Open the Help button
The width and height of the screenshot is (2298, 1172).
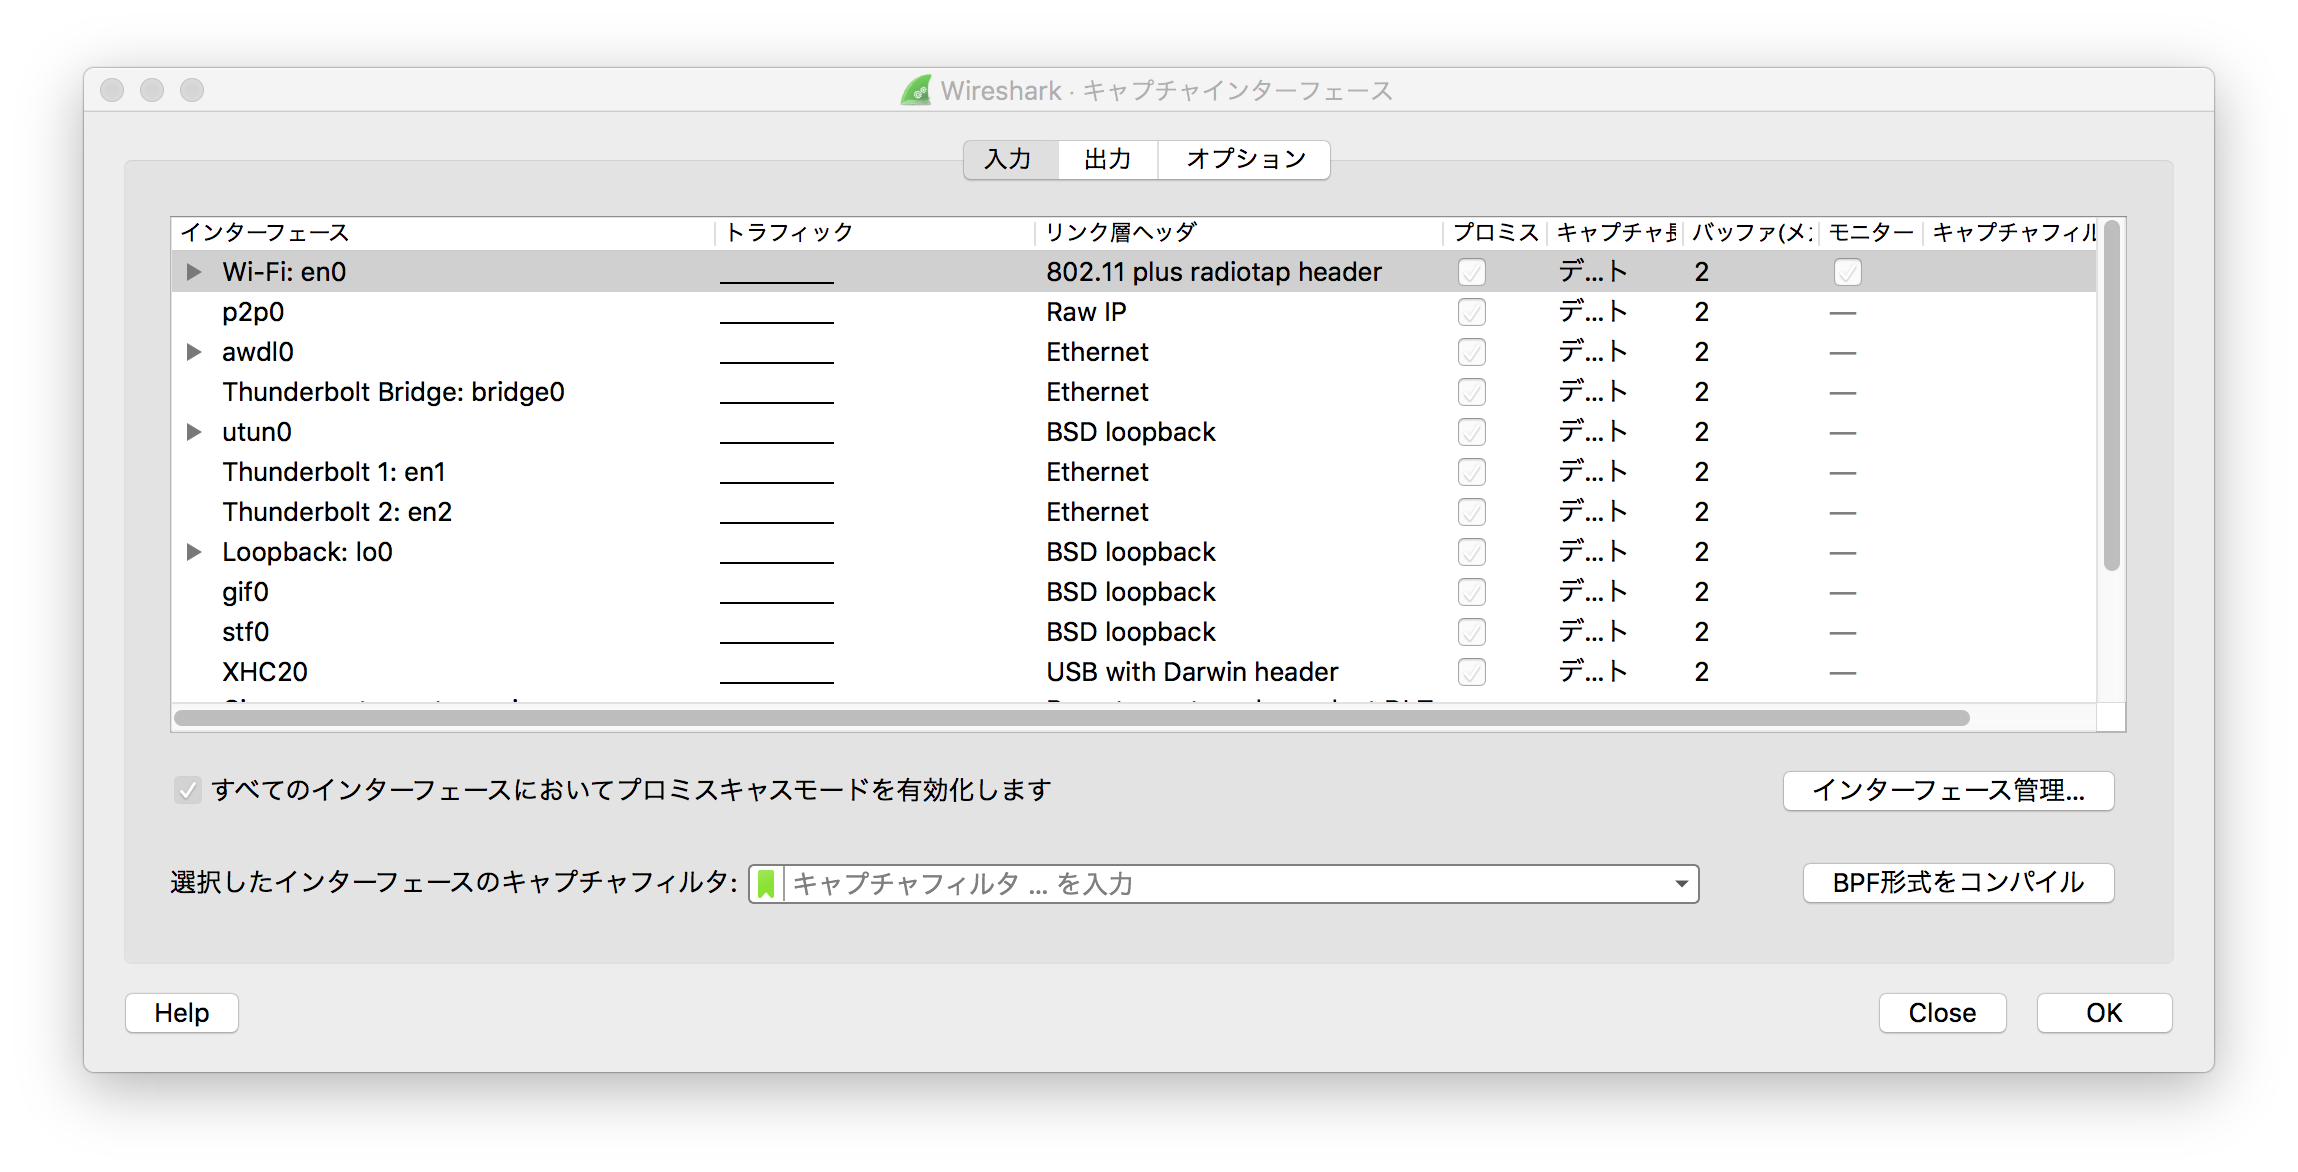click(182, 1013)
